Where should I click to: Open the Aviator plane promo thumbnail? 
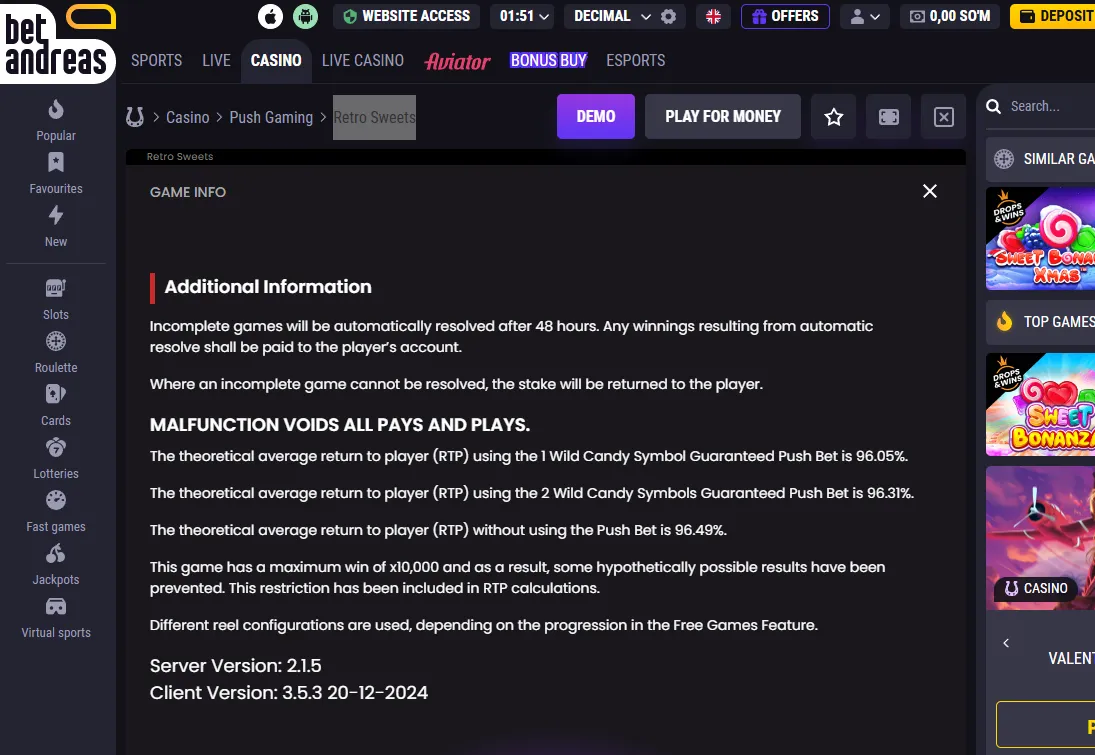1041,538
